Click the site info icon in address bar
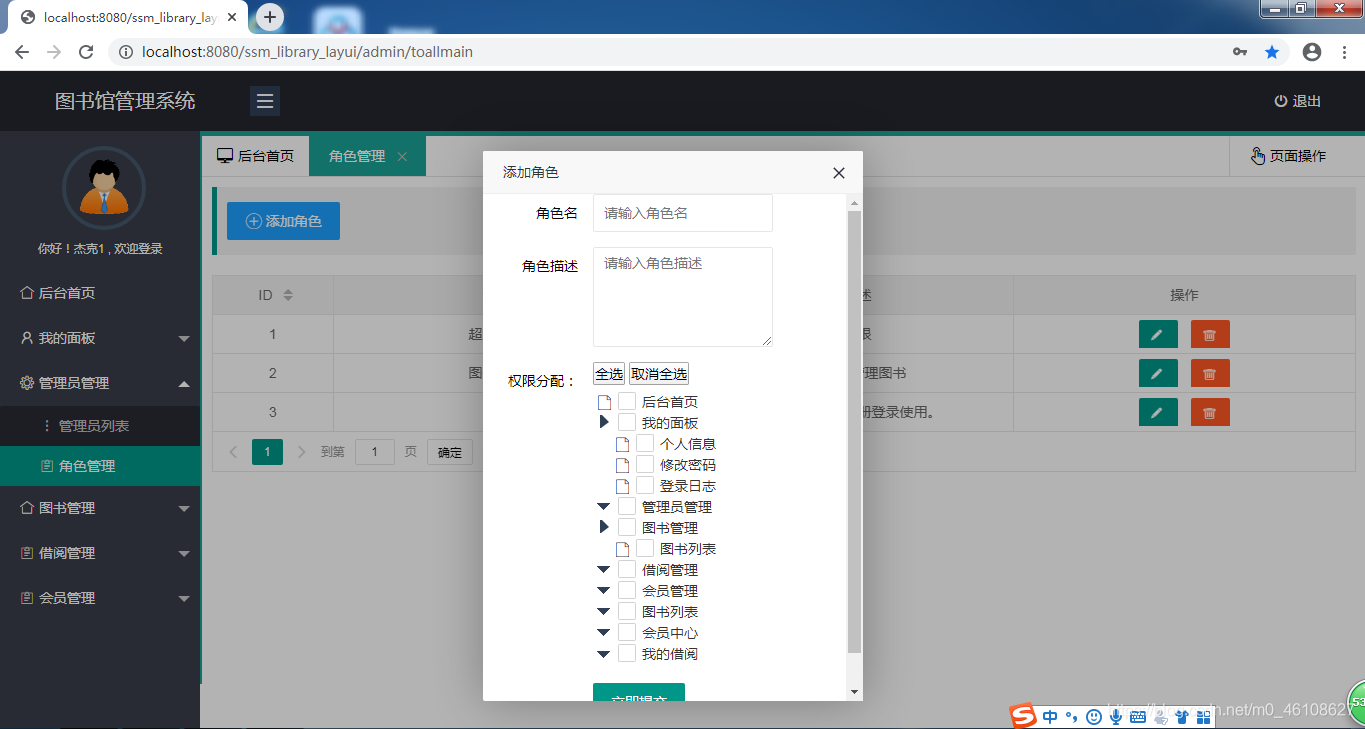This screenshot has width=1365, height=729. point(126,52)
